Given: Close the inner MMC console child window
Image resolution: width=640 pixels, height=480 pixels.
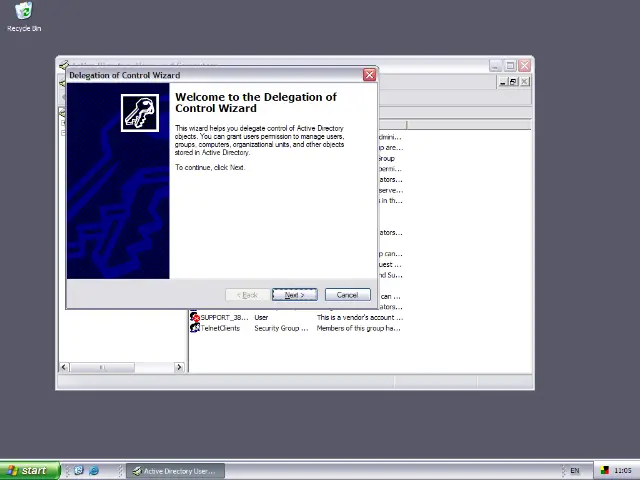Looking at the screenshot, I should point(525,82).
